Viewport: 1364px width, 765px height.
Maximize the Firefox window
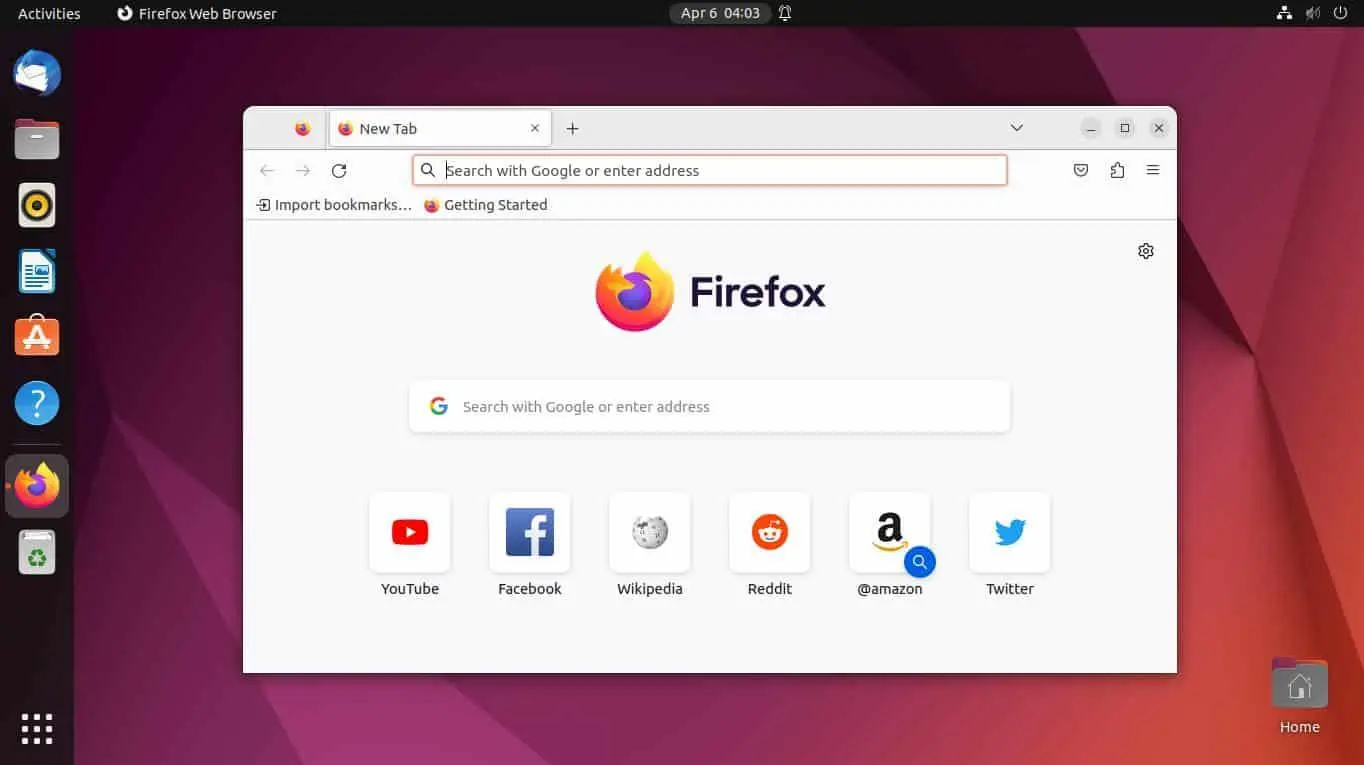[x=1125, y=128]
